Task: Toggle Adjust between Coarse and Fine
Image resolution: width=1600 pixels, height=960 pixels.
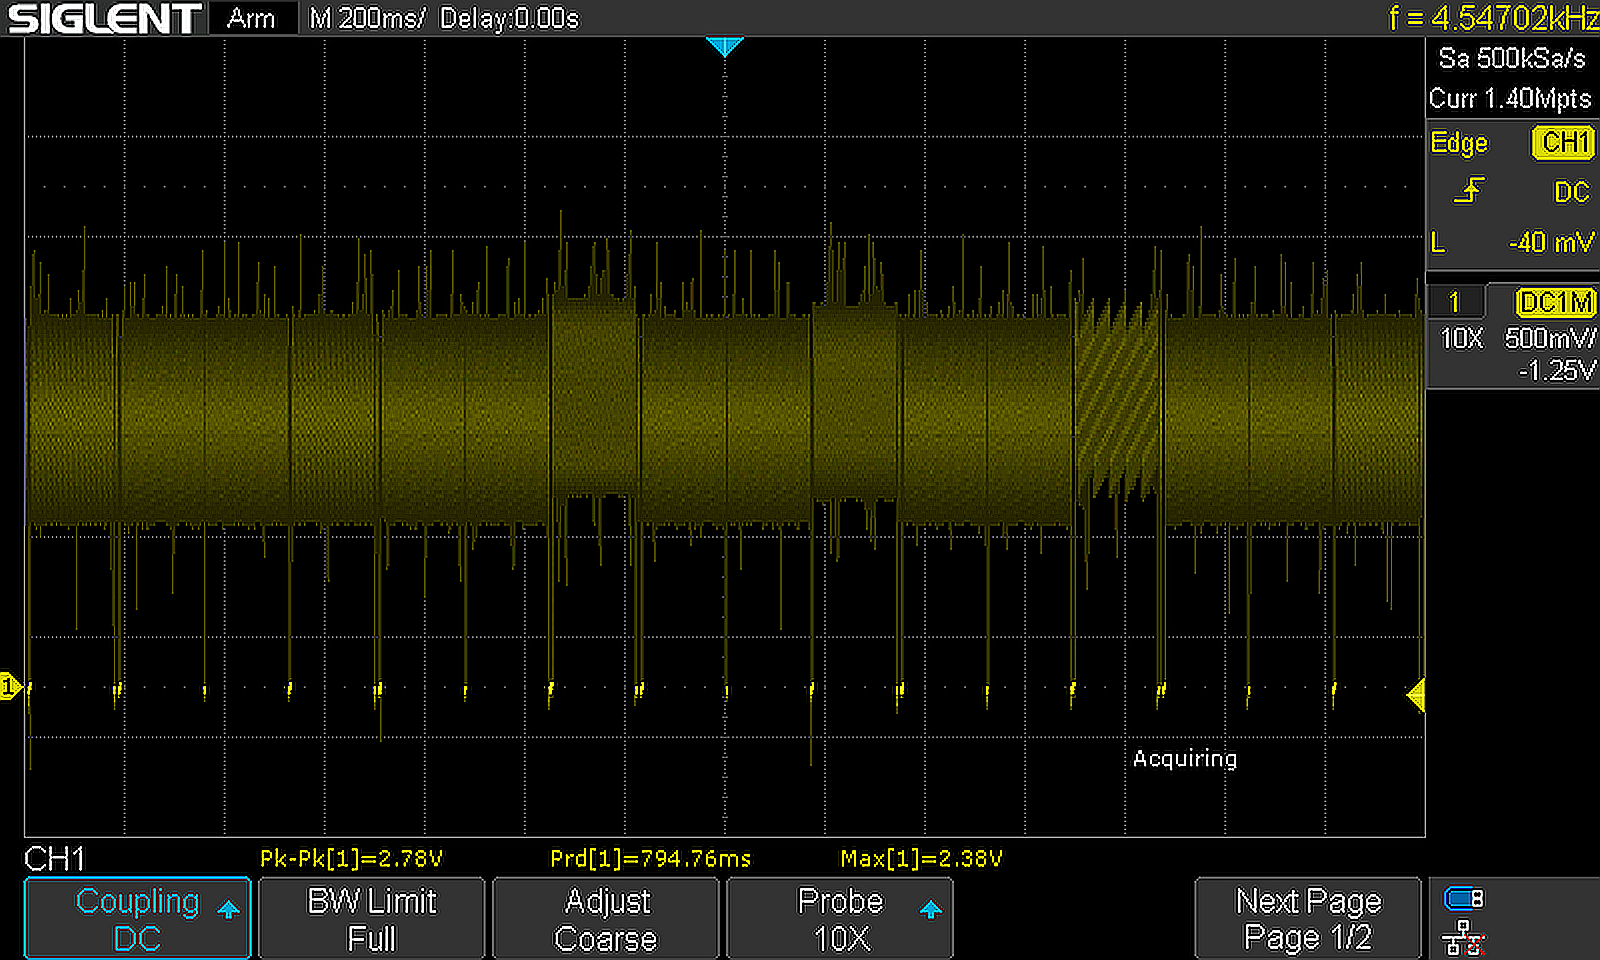Action: pyautogui.click(x=606, y=919)
